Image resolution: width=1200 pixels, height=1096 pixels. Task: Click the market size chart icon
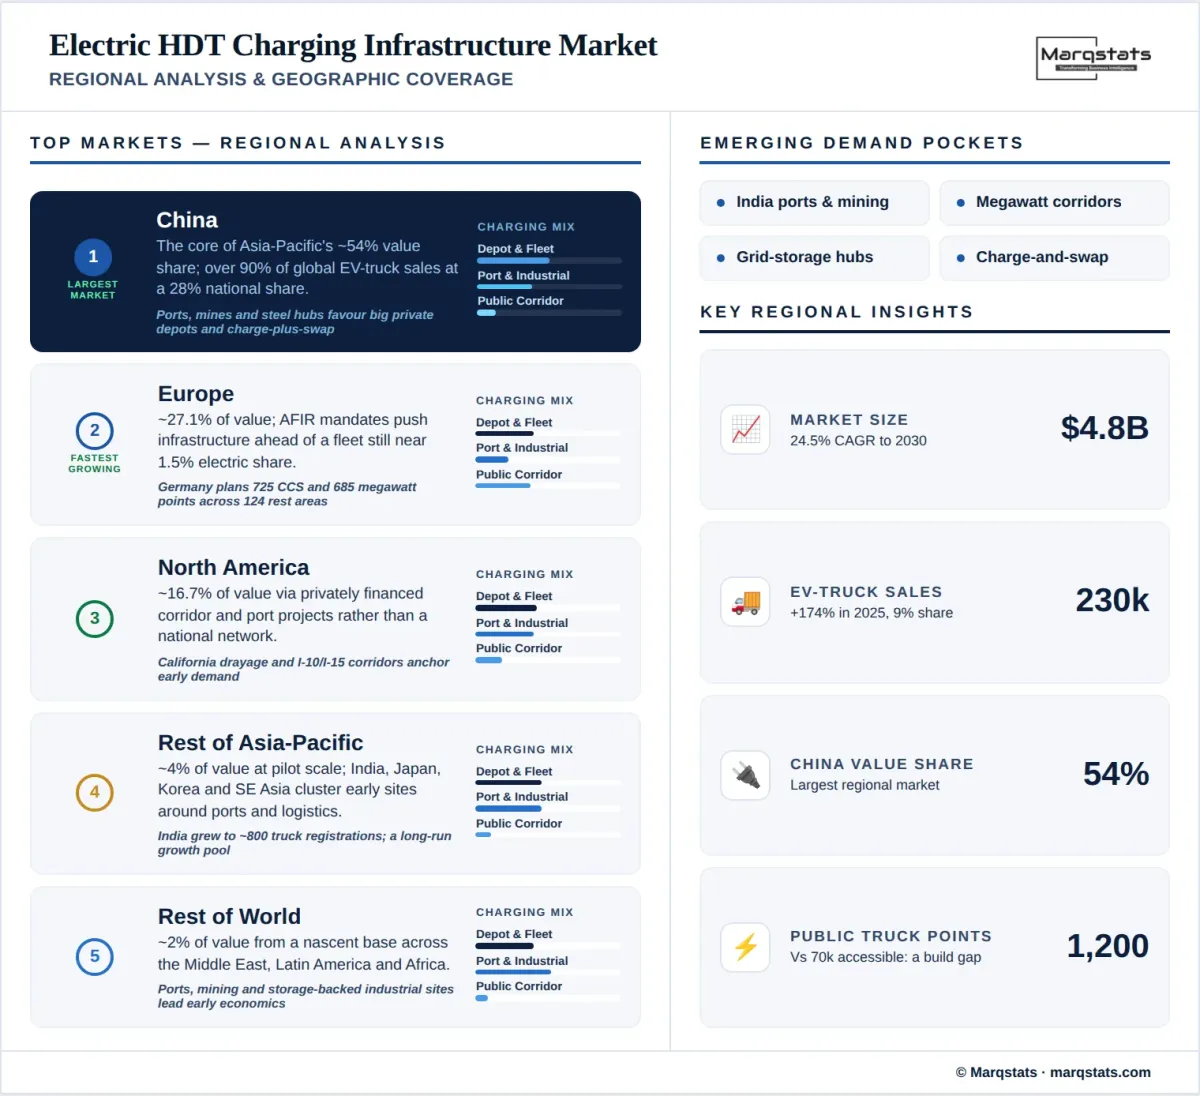(745, 430)
